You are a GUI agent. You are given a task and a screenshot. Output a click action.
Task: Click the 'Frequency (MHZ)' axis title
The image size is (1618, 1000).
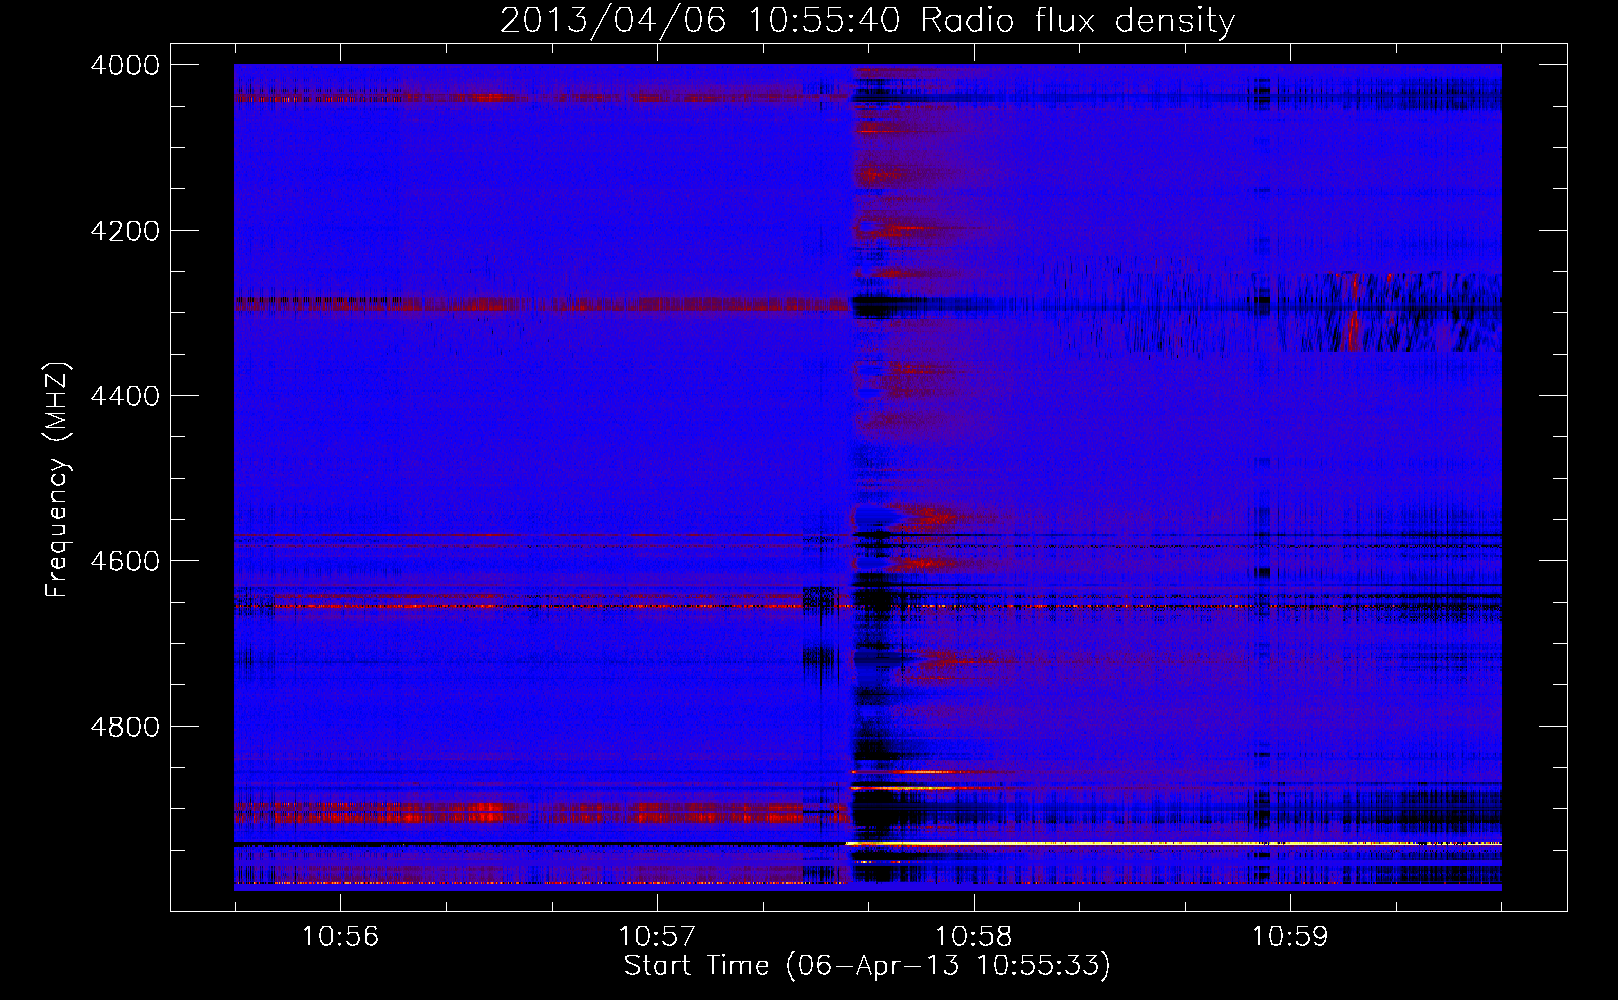[58, 480]
